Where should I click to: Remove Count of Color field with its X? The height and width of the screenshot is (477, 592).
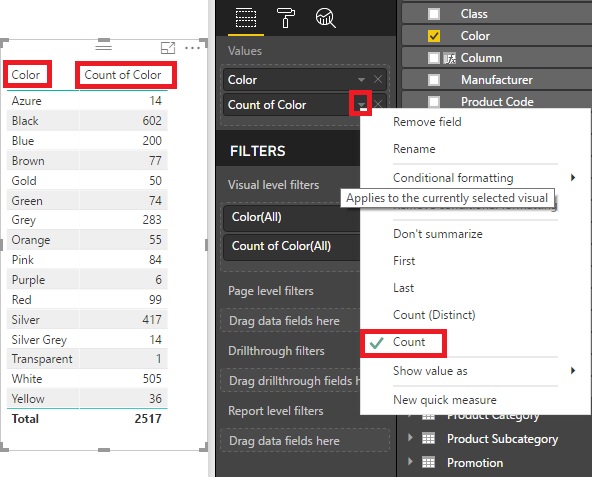378,104
